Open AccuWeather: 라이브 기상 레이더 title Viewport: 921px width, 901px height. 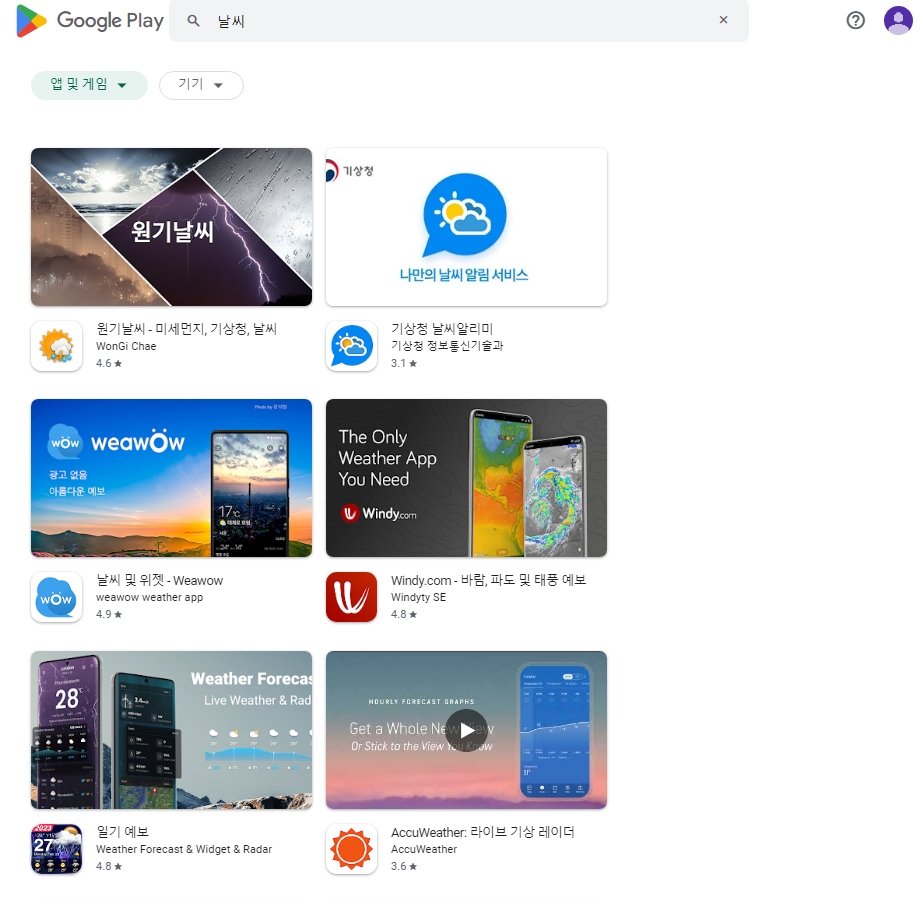(483, 832)
